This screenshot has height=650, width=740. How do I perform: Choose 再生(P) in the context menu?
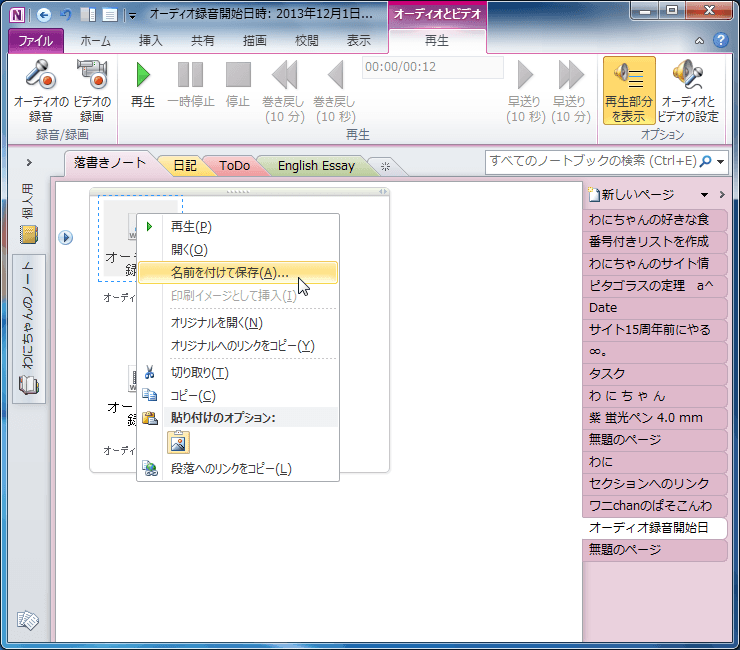(x=238, y=227)
